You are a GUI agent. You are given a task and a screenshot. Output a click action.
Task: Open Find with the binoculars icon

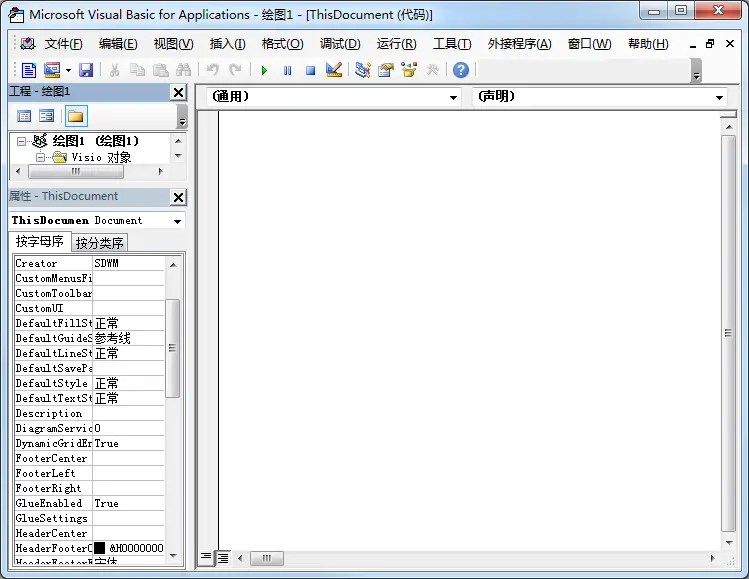pos(183,70)
